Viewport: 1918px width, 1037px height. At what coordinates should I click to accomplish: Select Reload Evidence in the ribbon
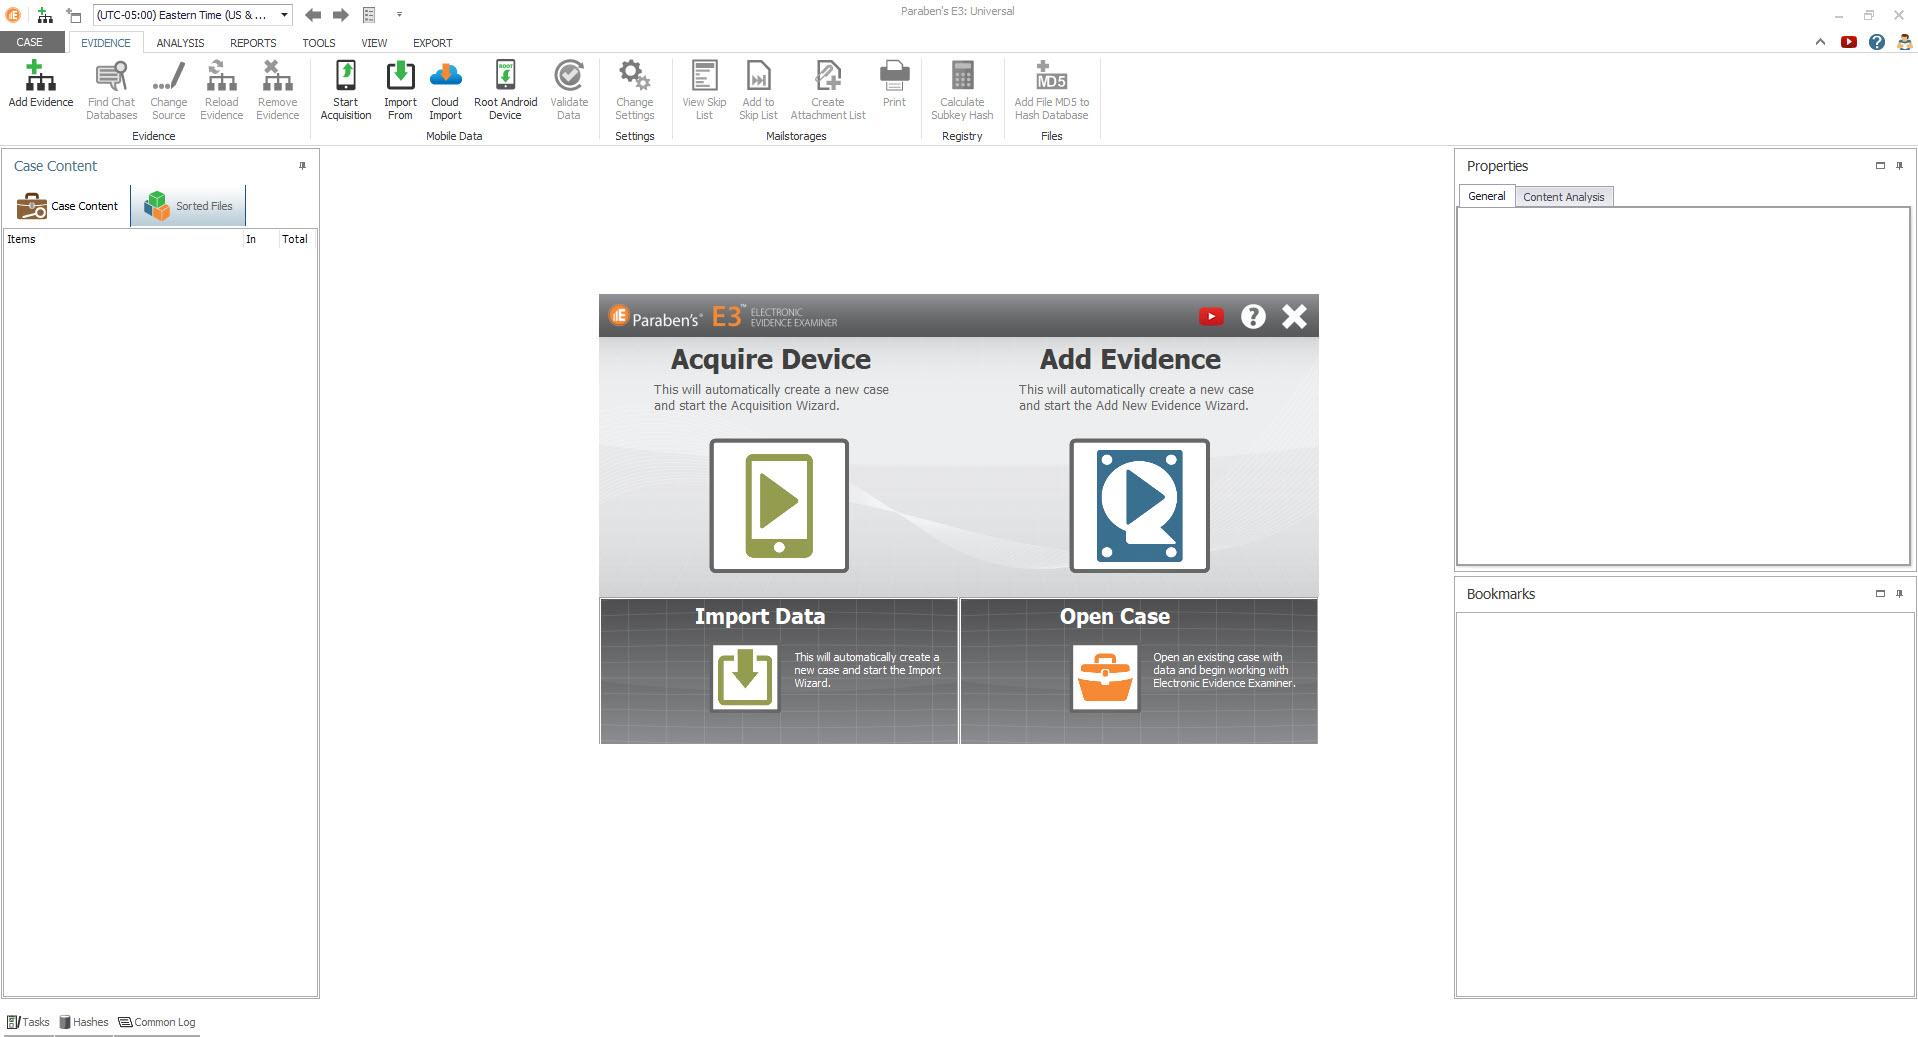(221, 90)
